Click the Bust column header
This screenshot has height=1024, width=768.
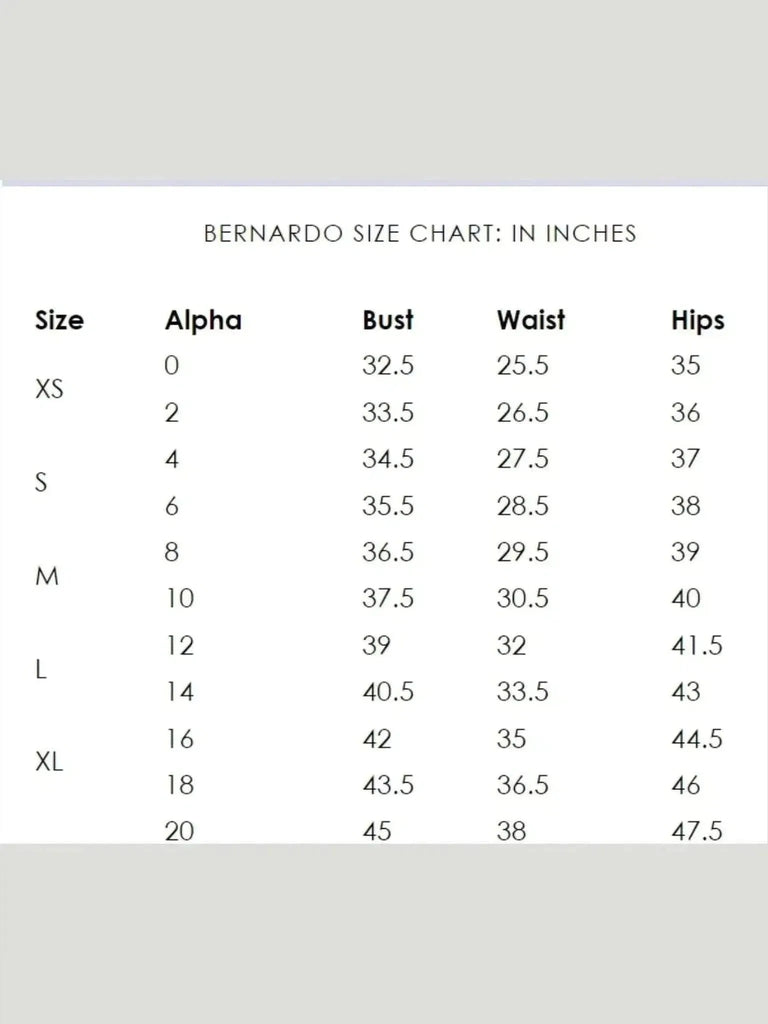click(388, 321)
